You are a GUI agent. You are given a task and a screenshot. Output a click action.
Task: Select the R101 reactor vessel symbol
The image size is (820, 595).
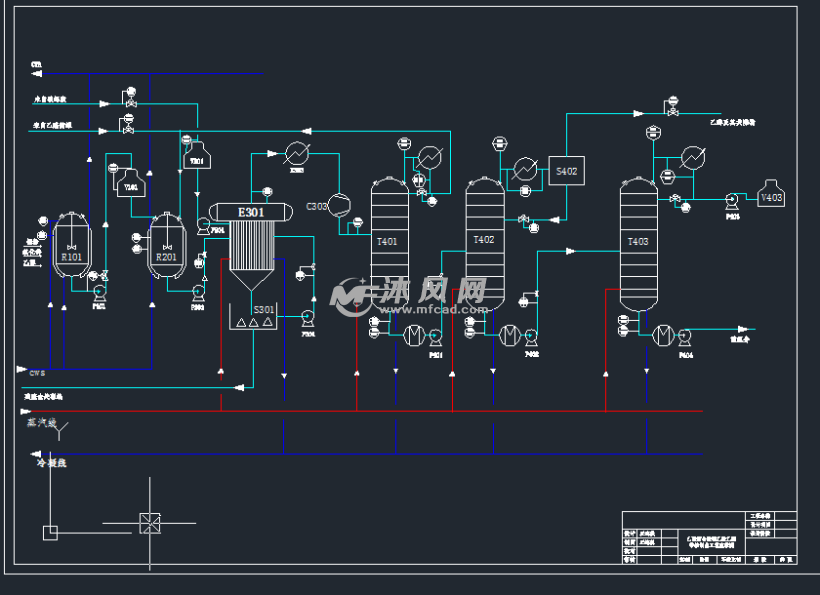point(72,245)
